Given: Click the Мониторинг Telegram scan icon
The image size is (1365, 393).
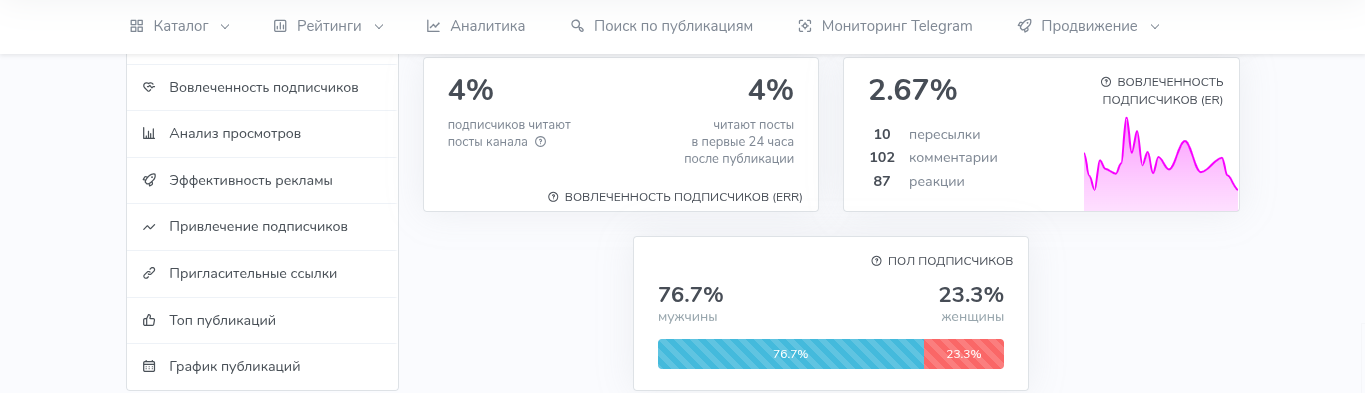Looking at the screenshot, I should 805,26.
